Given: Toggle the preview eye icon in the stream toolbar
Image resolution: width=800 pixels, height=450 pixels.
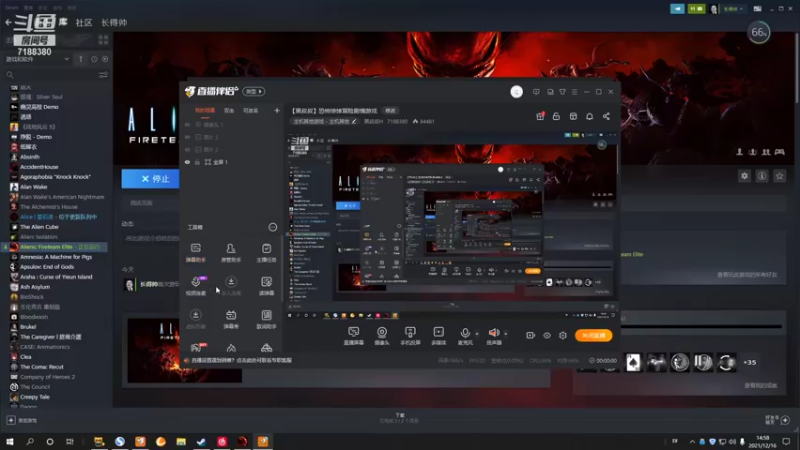Looking at the screenshot, I should 546,335.
